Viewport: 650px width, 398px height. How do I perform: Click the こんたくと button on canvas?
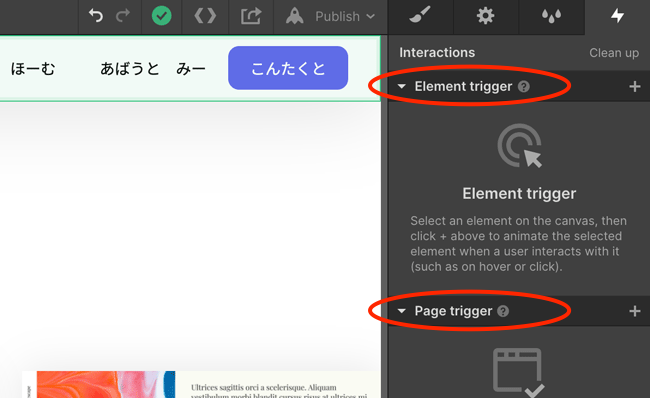pyautogui.click(x=288, y=68)
